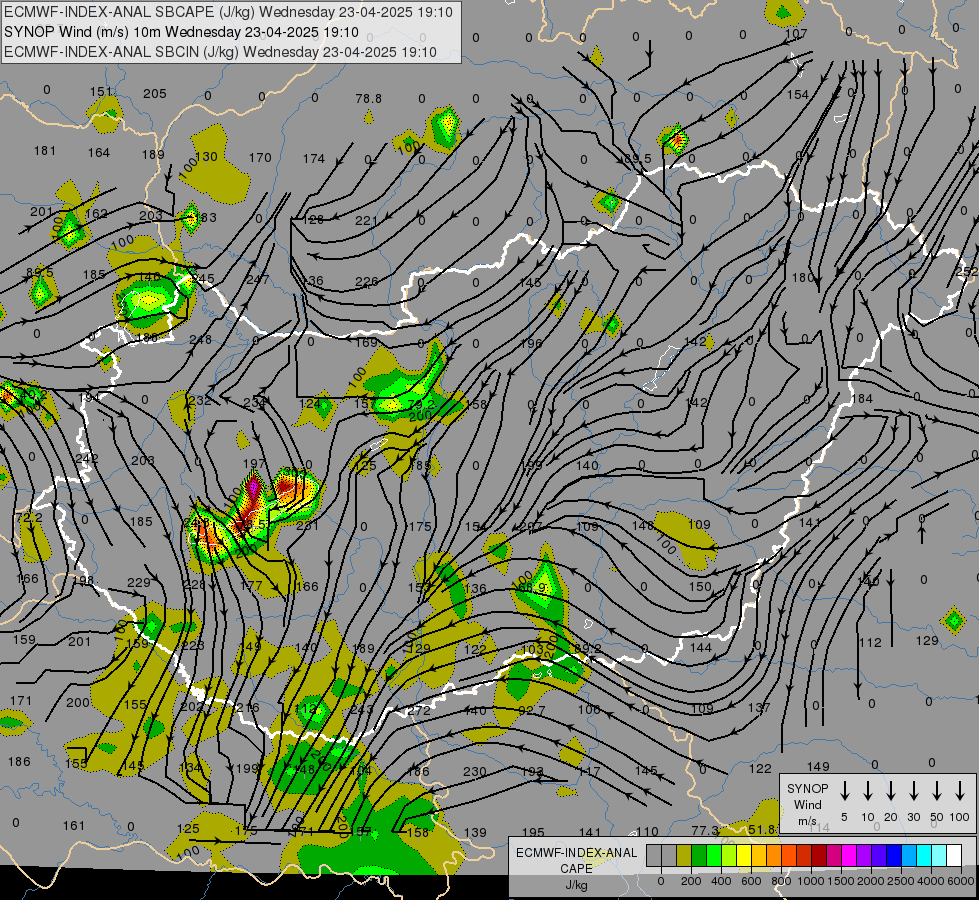Pick the dark red CAPE legend swatch

[x=819, y=855]
